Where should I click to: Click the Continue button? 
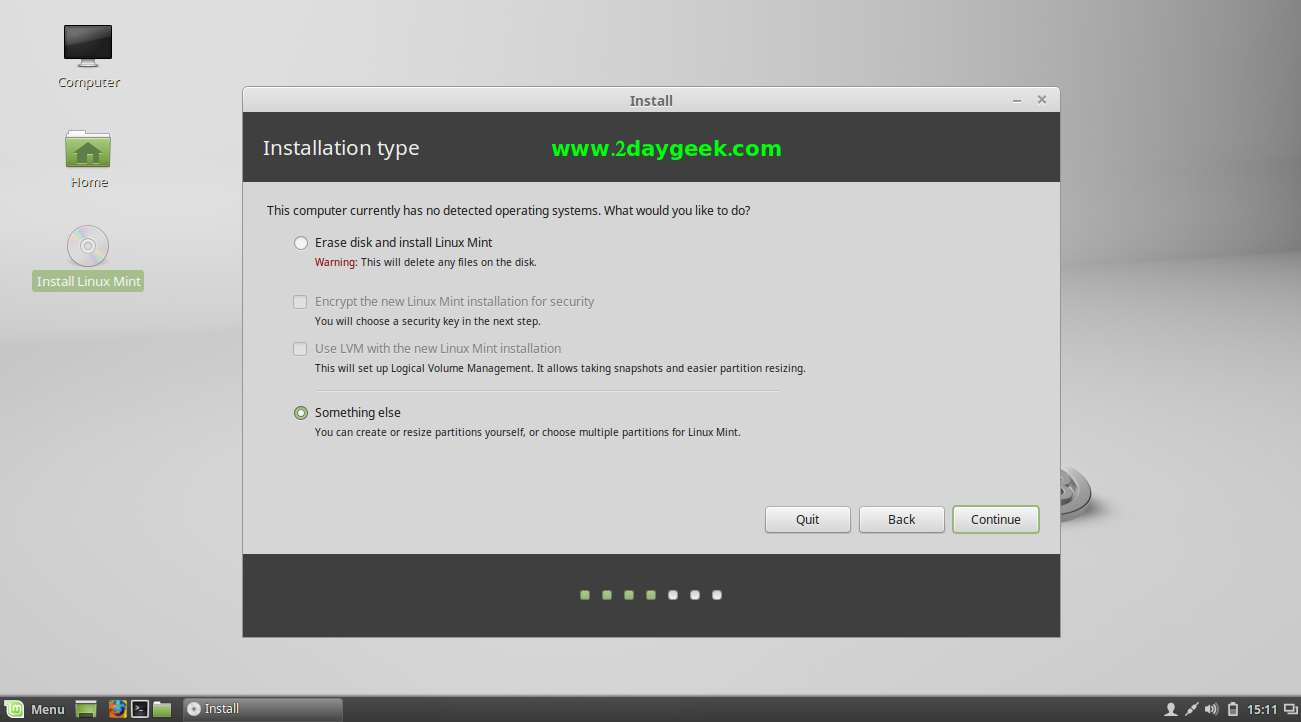996,520
